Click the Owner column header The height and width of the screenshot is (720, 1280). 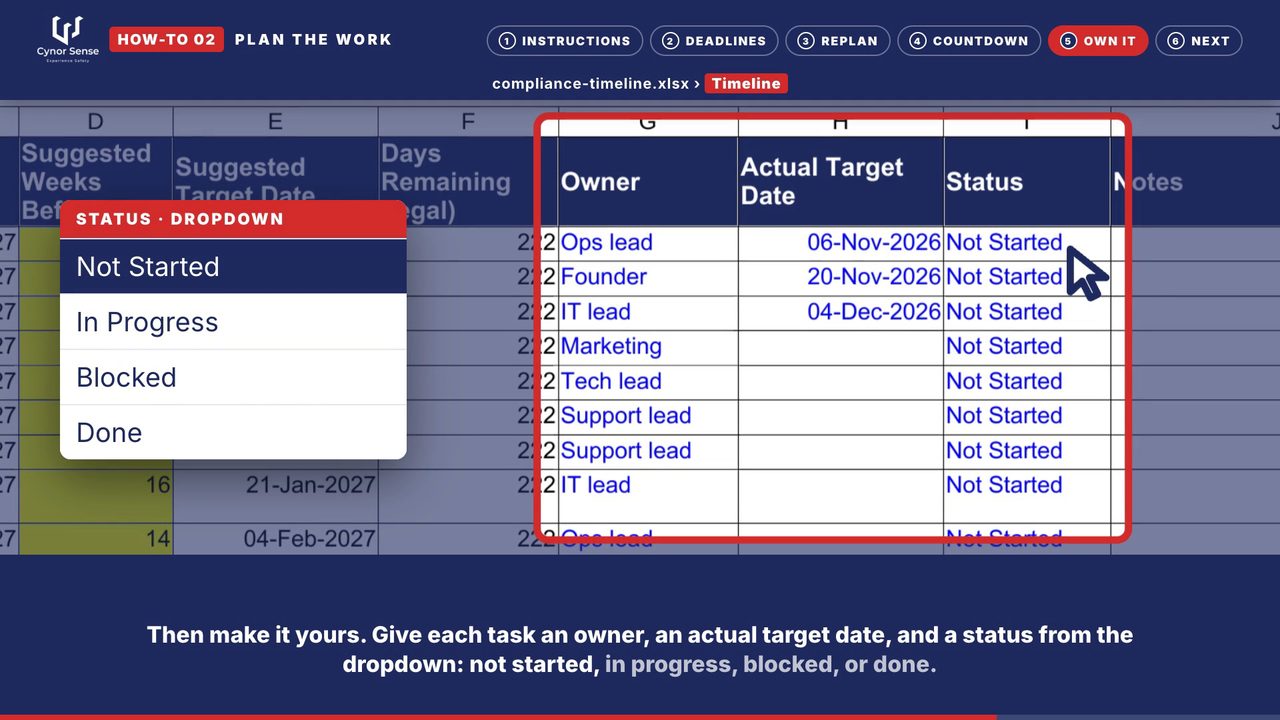[x=648, y=181]
